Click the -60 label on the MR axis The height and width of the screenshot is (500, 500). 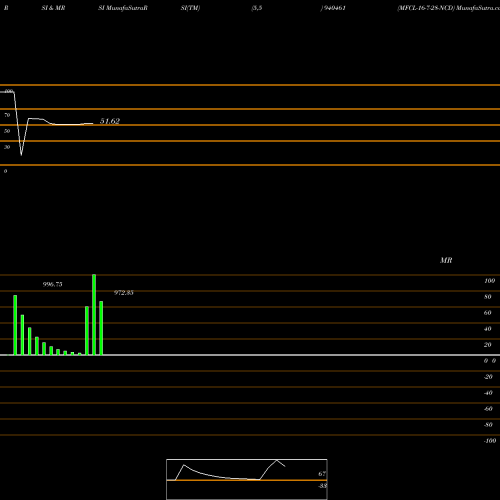pyautogui.click(x=488, y=409)
